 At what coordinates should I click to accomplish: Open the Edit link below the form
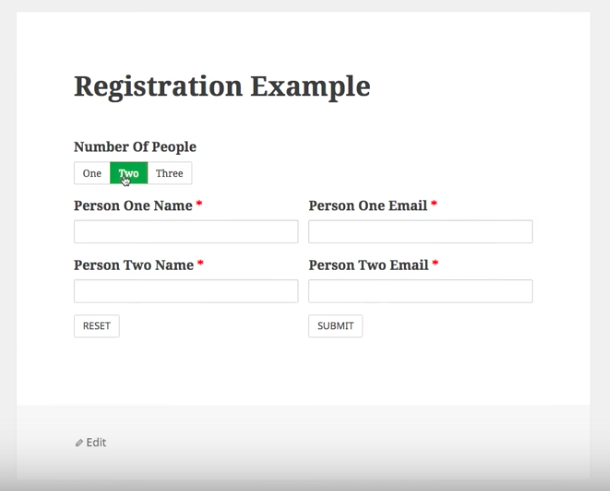coord(96,442)
